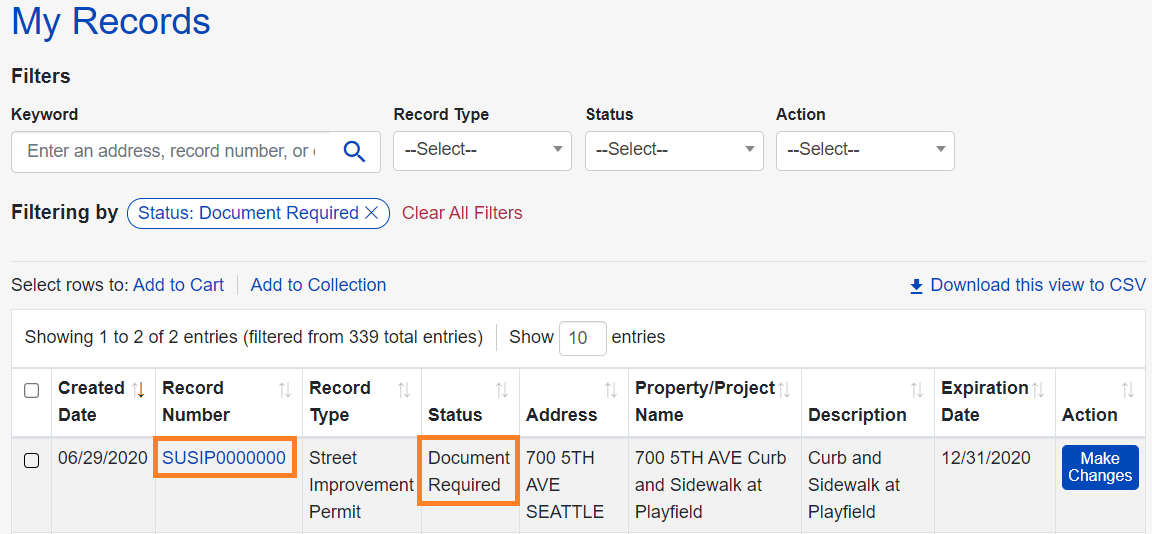Open record SUSIP0000000 link
Image resolution: width=1152 pixels, height=534 pixels.
click(x=224, y=458)
